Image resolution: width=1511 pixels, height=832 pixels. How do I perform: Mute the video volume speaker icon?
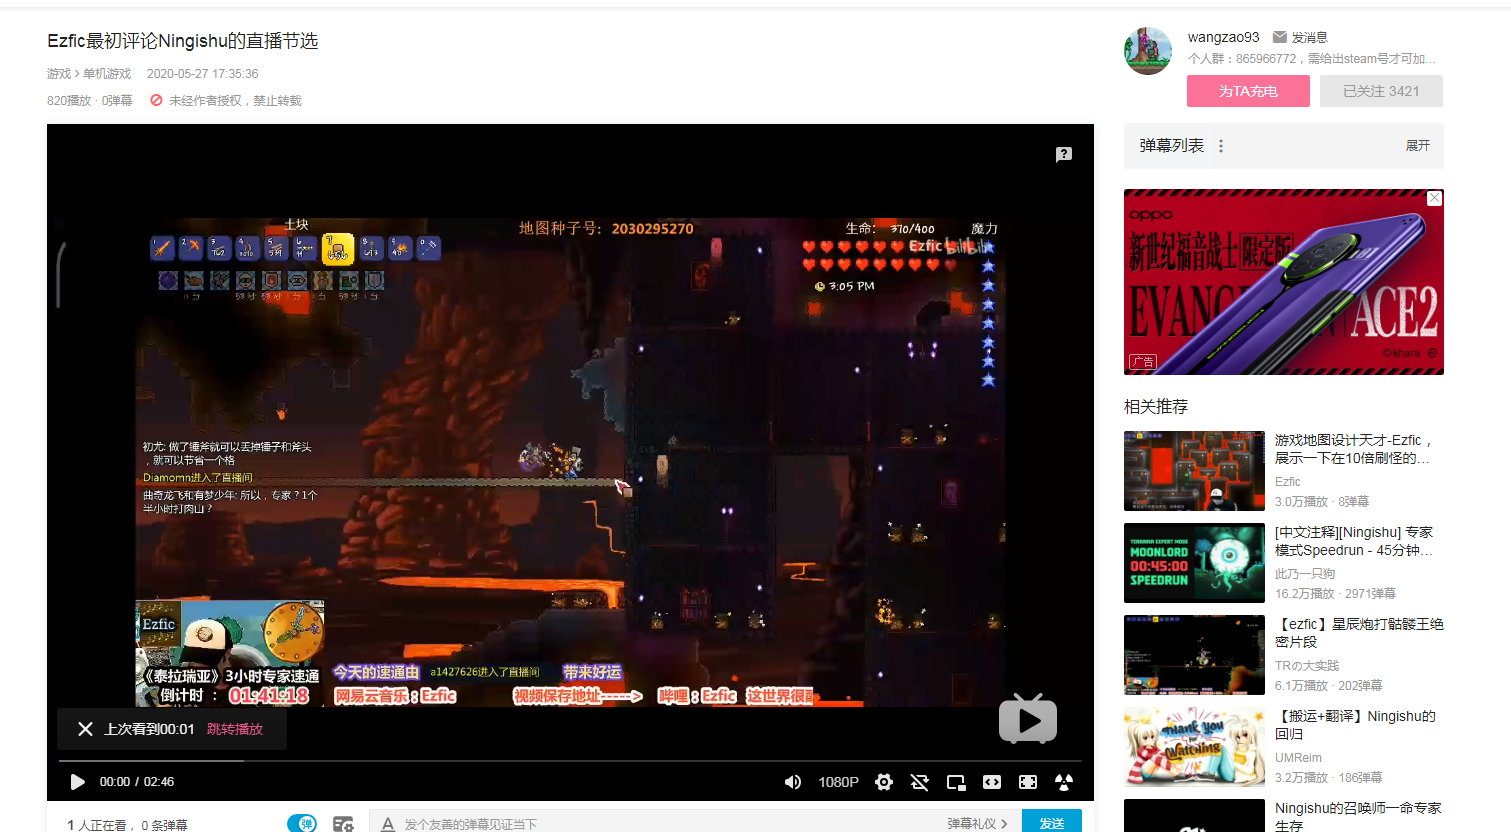(x=793, y=782)
